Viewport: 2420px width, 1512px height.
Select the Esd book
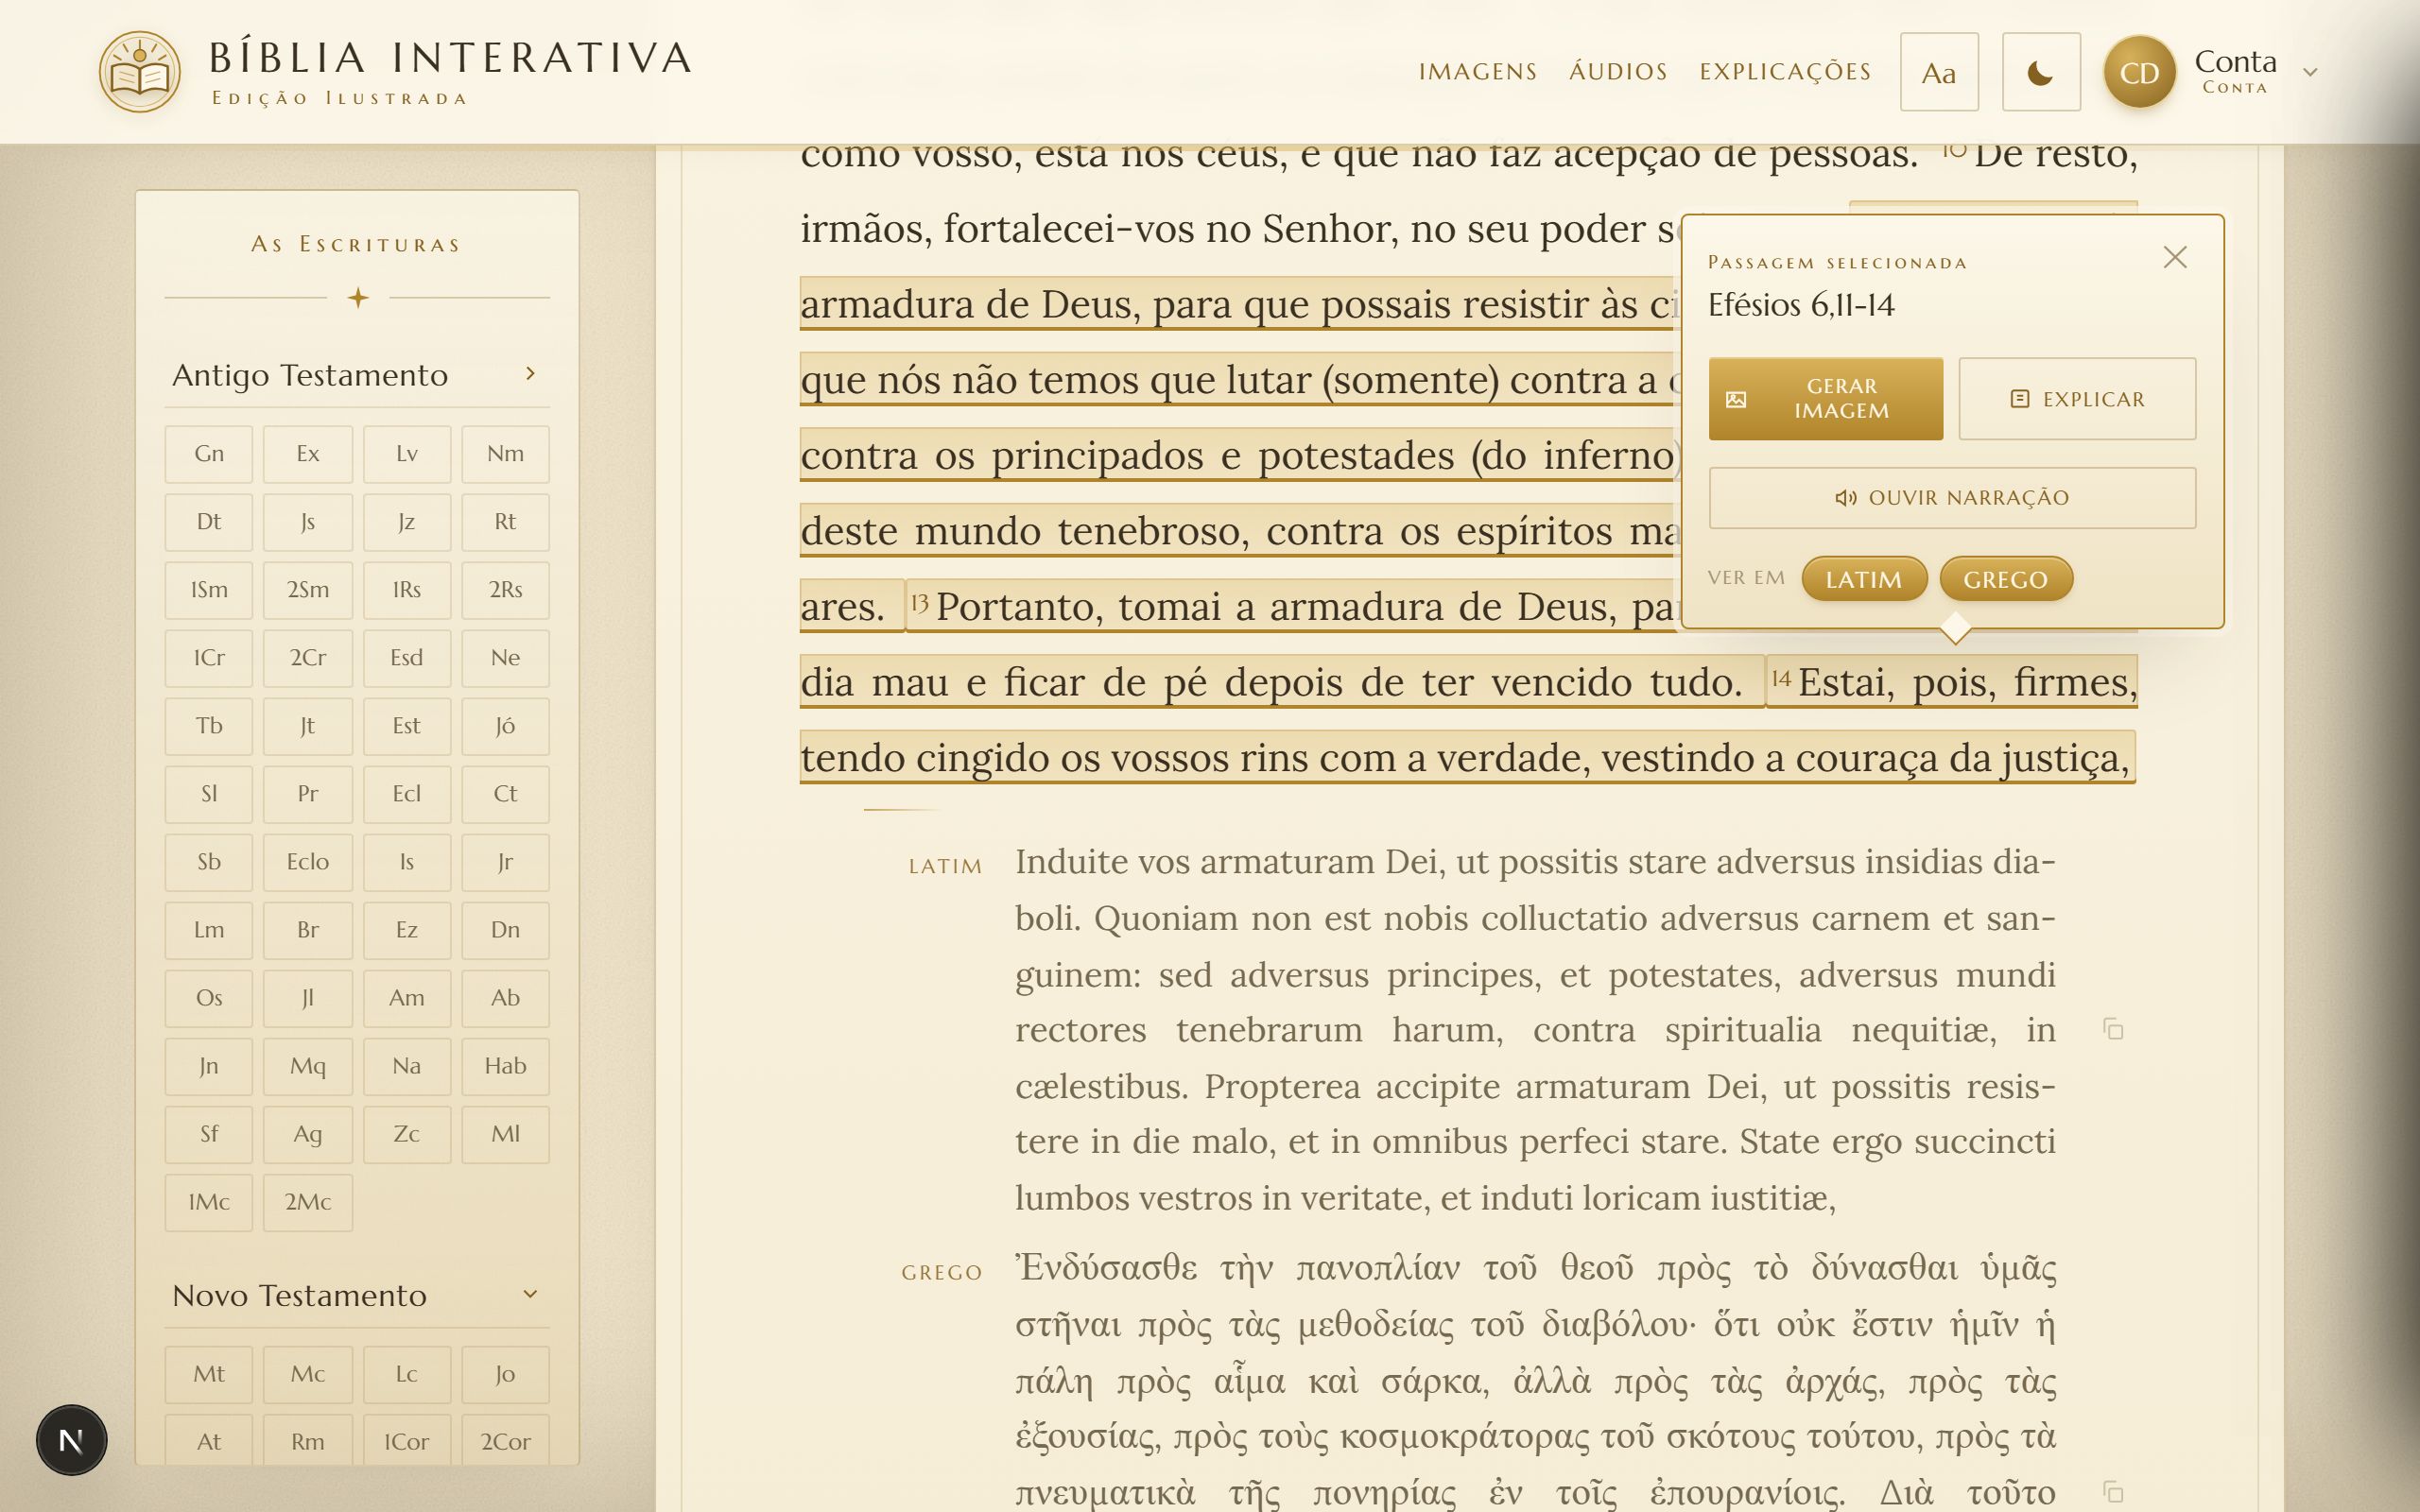(x=407, y=658)
